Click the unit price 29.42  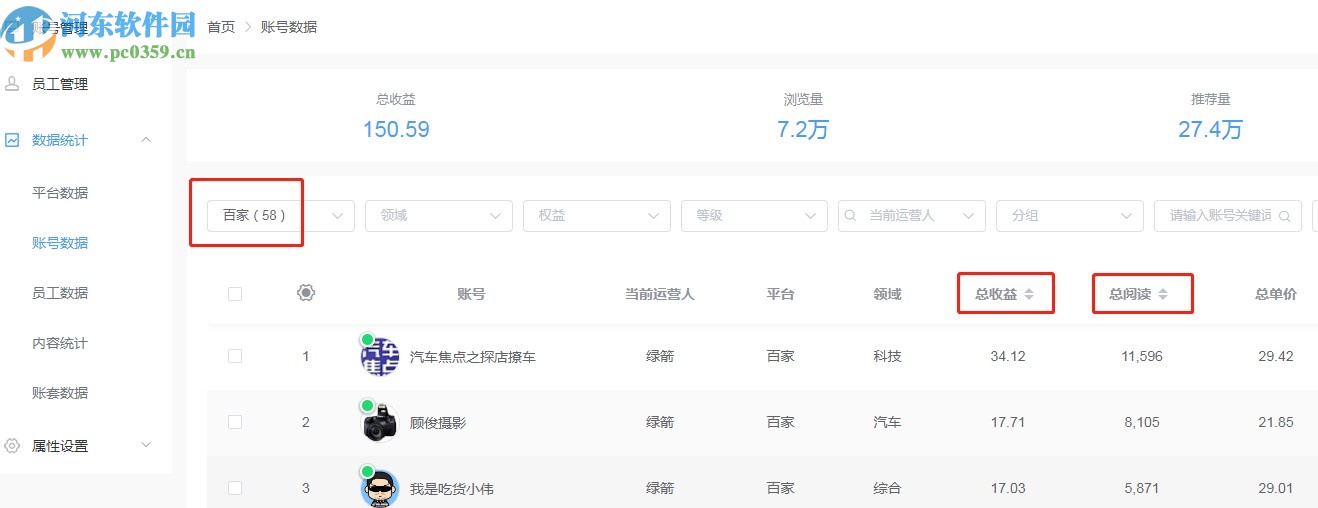[x=1276, y=356]
